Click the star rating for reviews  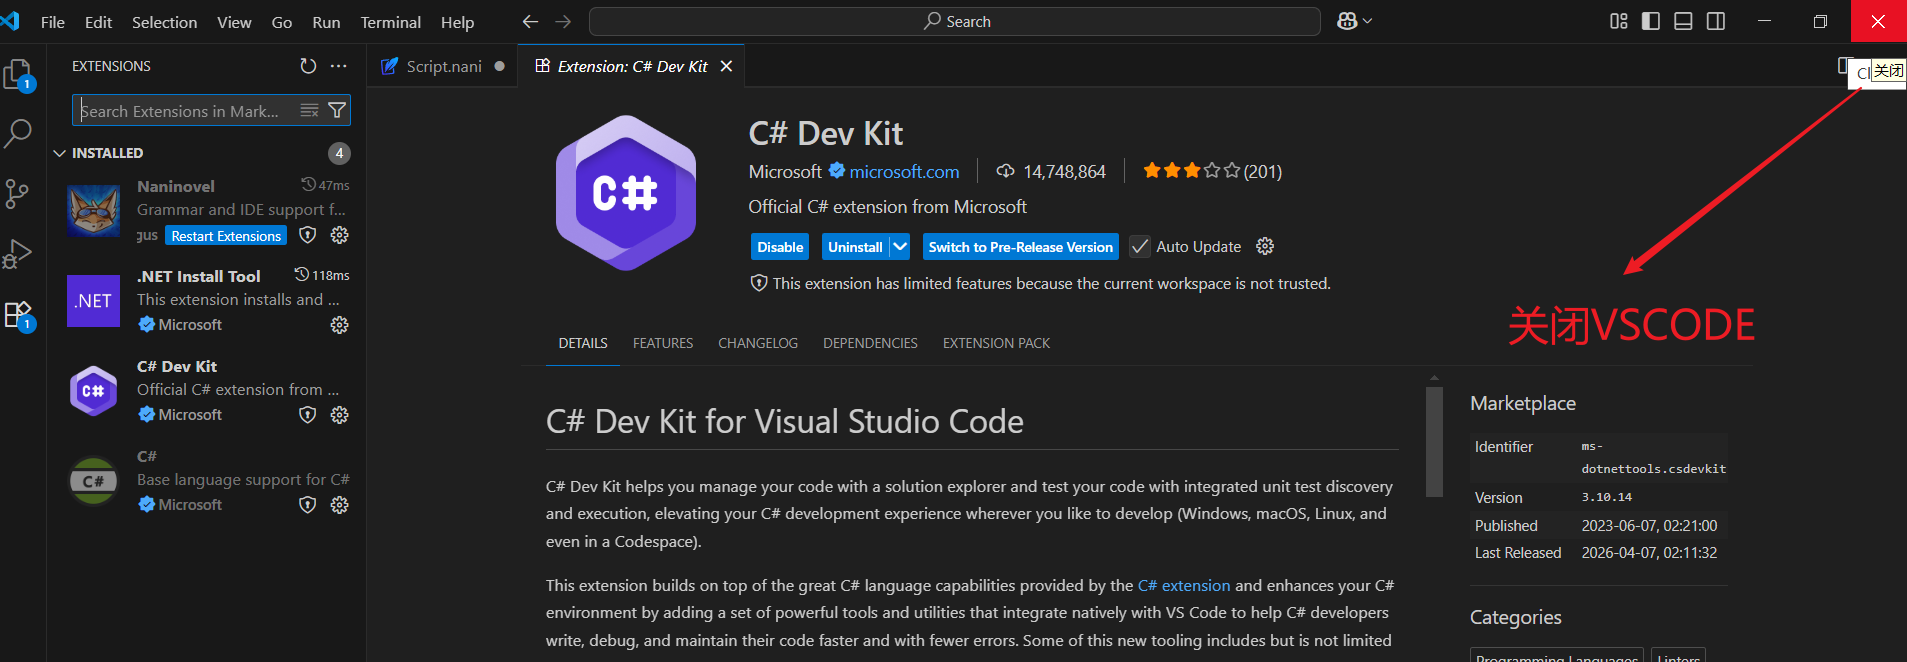pos(1212,171)
